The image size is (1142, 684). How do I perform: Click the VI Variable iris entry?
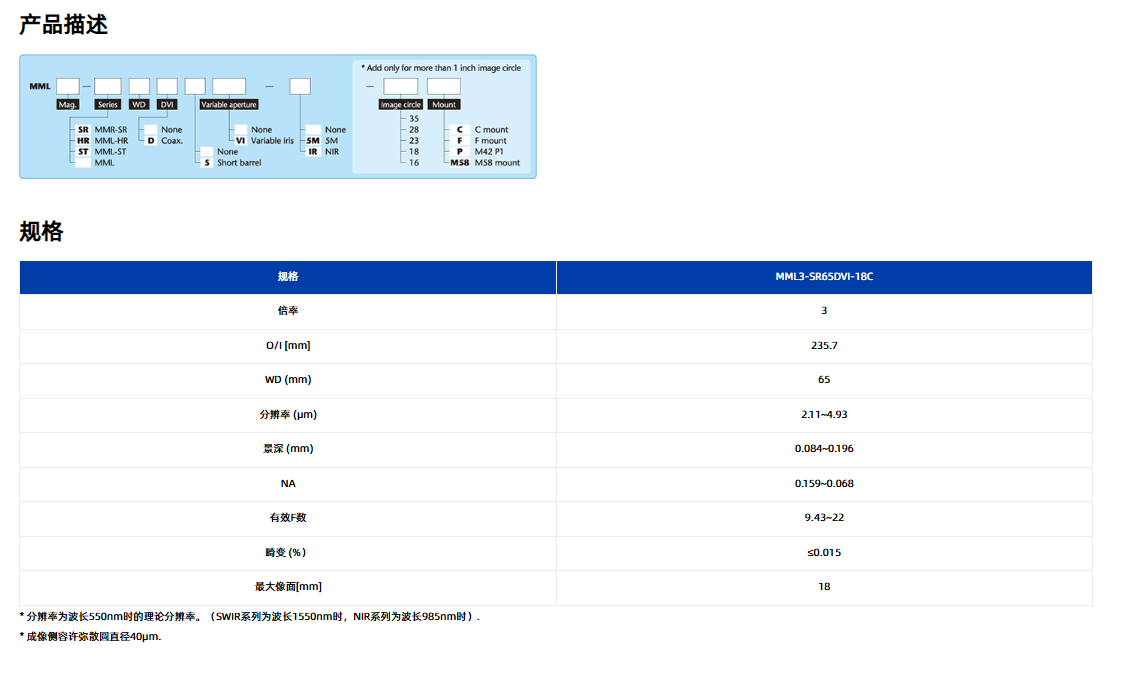click(264, 141)
